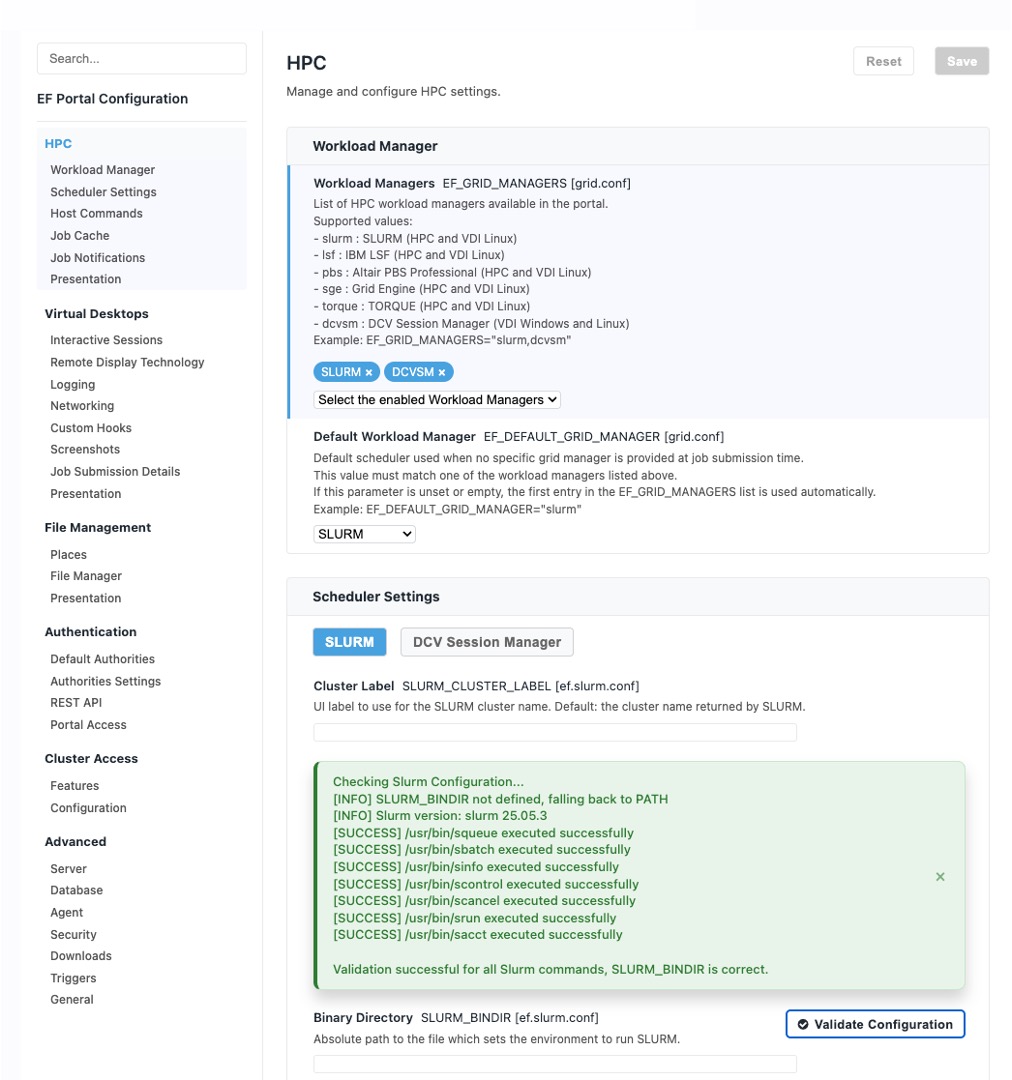The height and width of the screenshot is (1080, 1012).
Task: Select File Manager in sidebar
Action: point(86,576)
